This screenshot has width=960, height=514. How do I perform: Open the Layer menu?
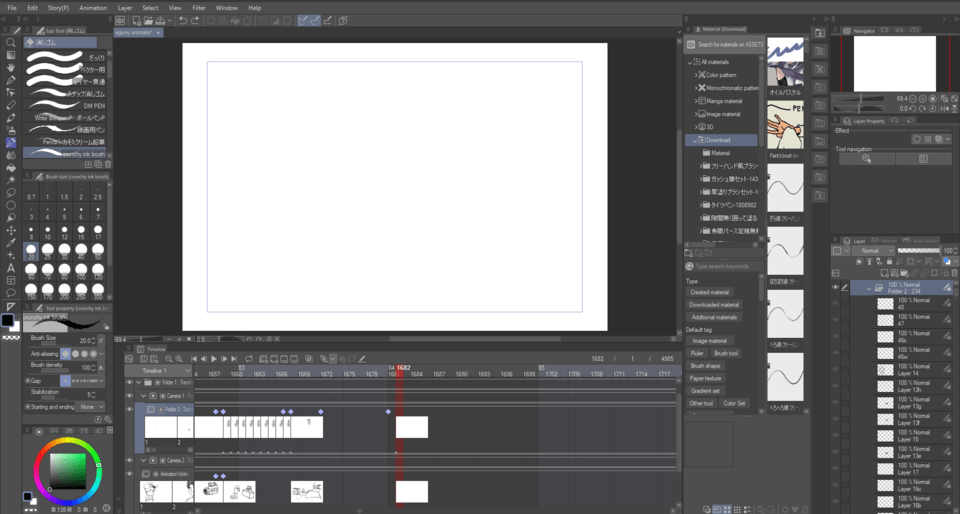(x=125, y=8)
